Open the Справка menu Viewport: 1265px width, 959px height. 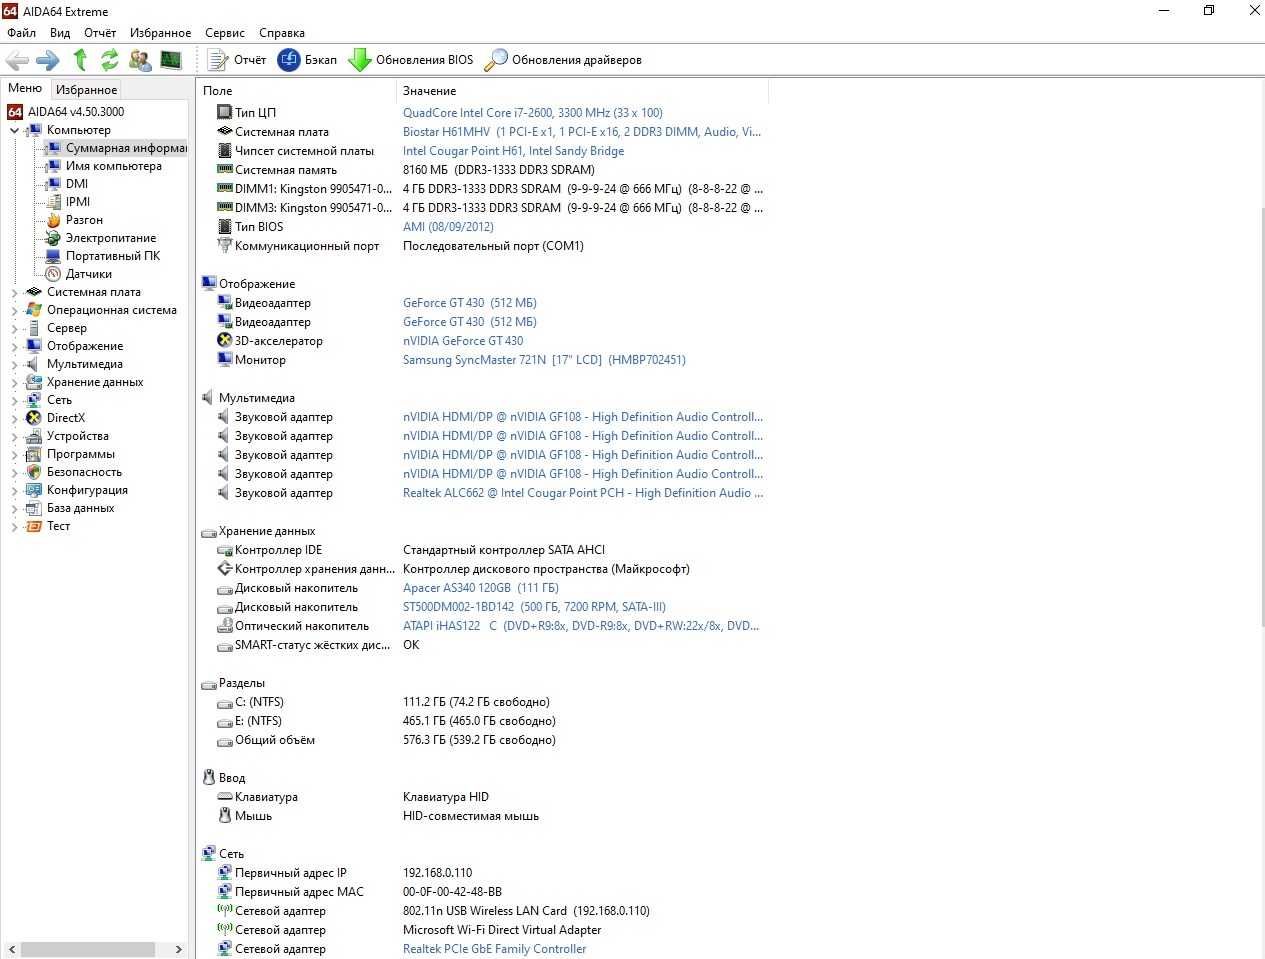pos(282,33)
